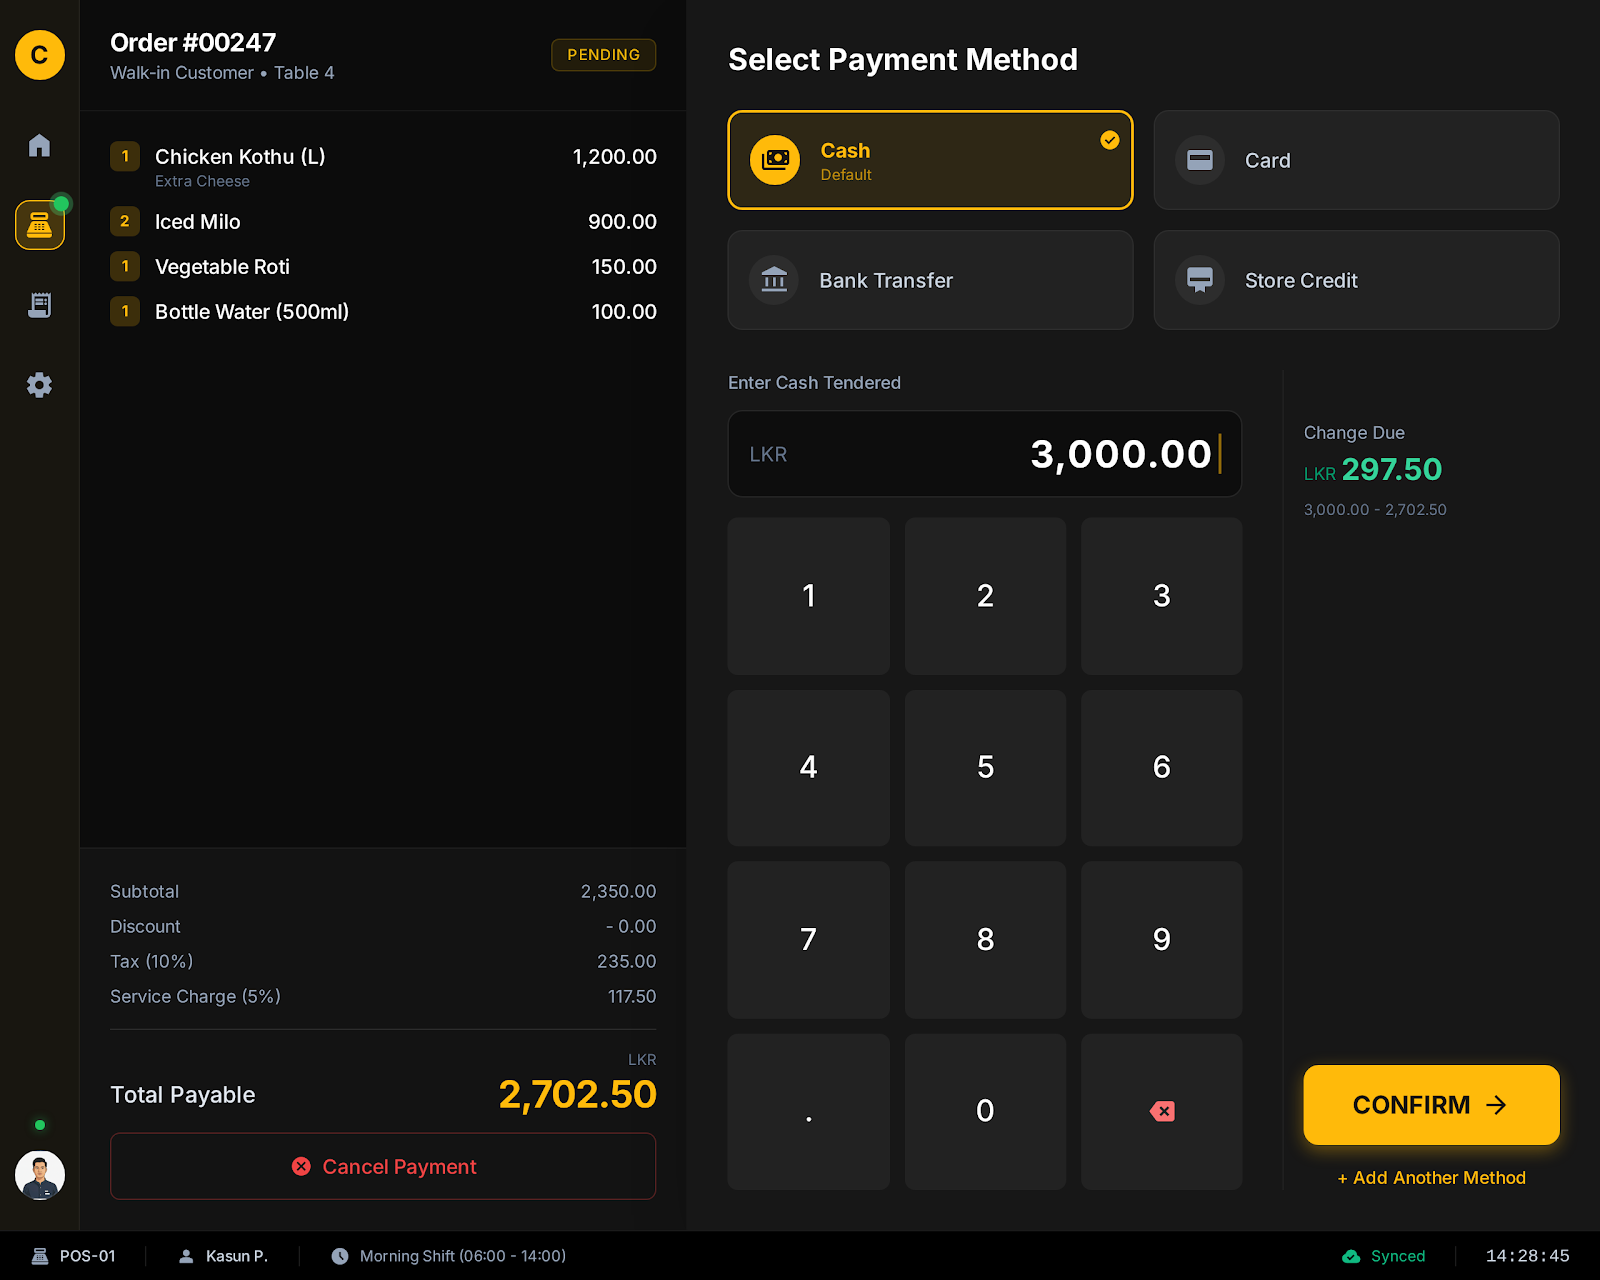Open Add Another Method link
Screen dimensions: 1600x1280
[1431, 1177]
